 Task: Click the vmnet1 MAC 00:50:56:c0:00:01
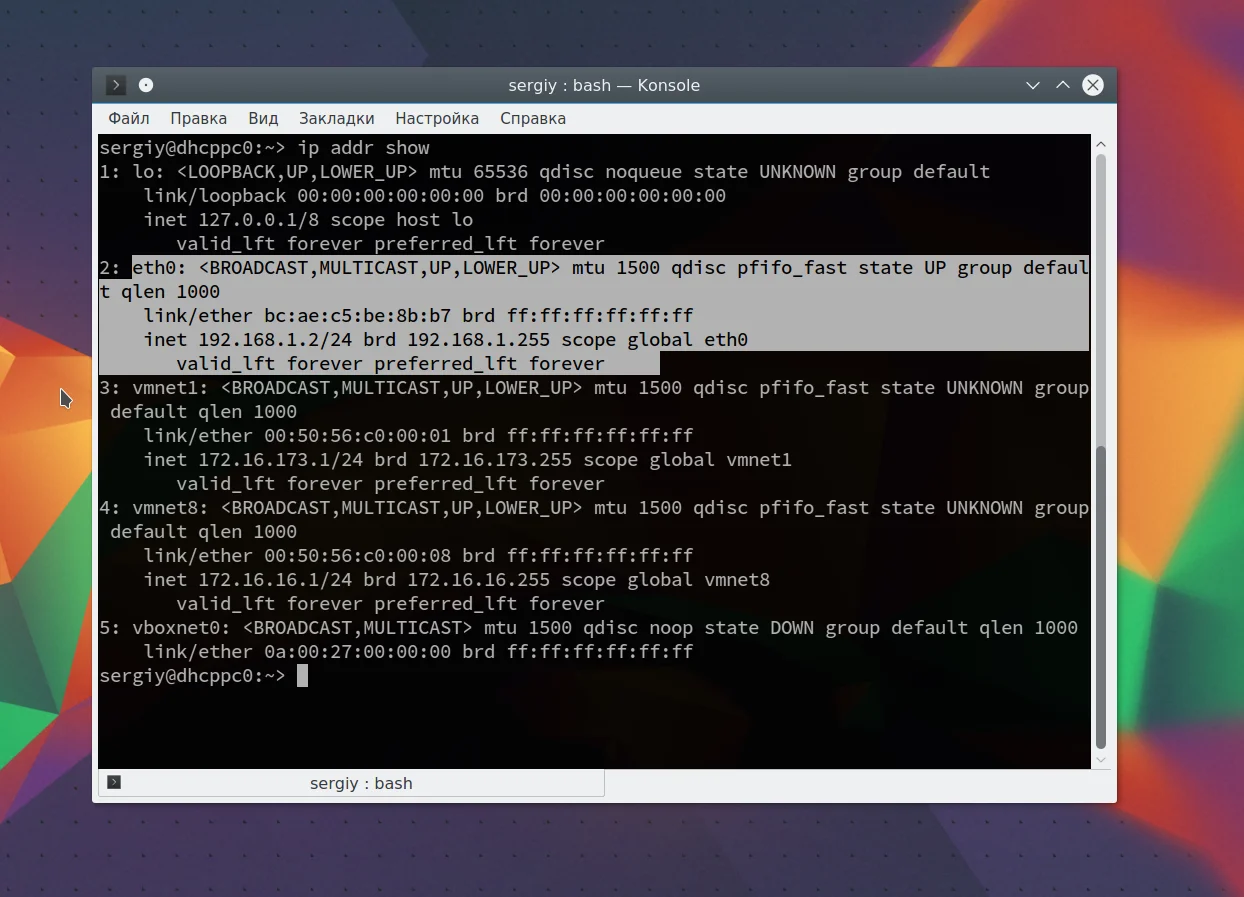tap(358, 436)
